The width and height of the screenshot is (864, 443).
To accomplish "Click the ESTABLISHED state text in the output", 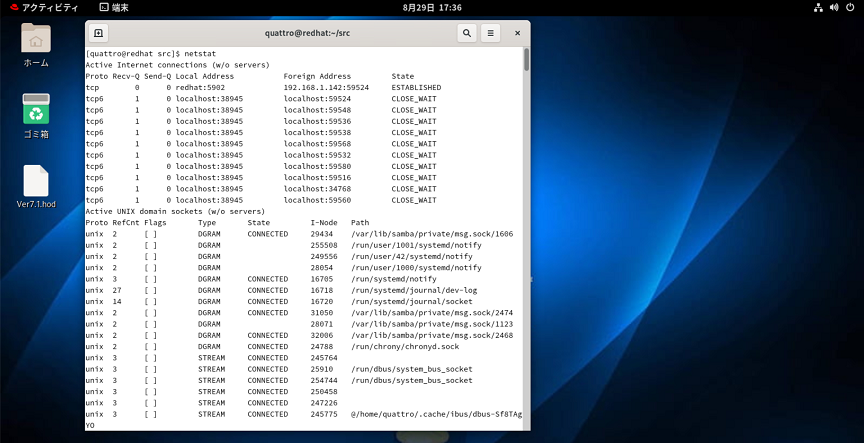I will click(416, 87).
